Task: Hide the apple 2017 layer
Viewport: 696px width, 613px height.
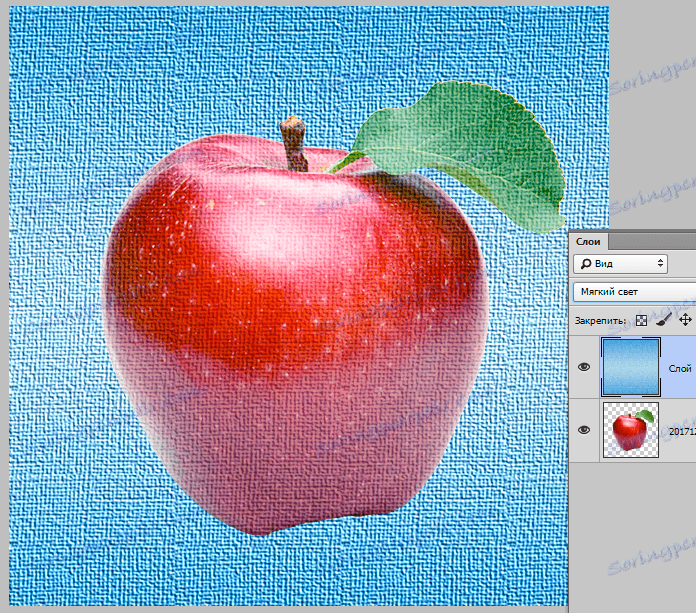Action: (x=584, y=430)
